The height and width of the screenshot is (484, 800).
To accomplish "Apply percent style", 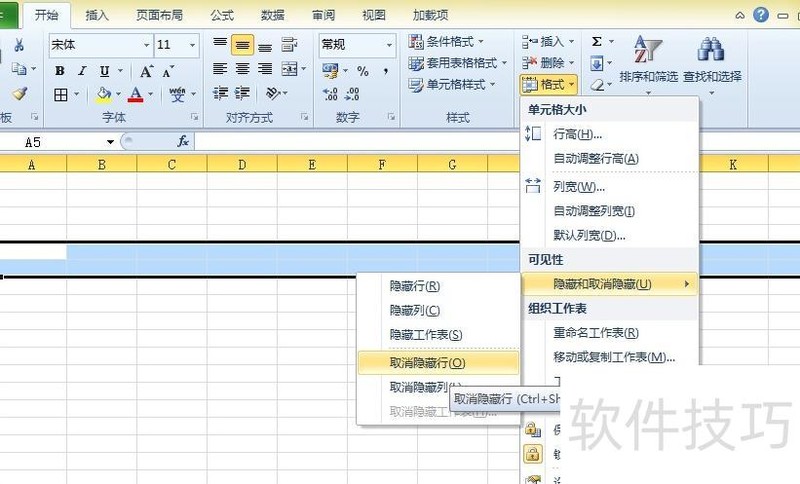I will point(363,71).
